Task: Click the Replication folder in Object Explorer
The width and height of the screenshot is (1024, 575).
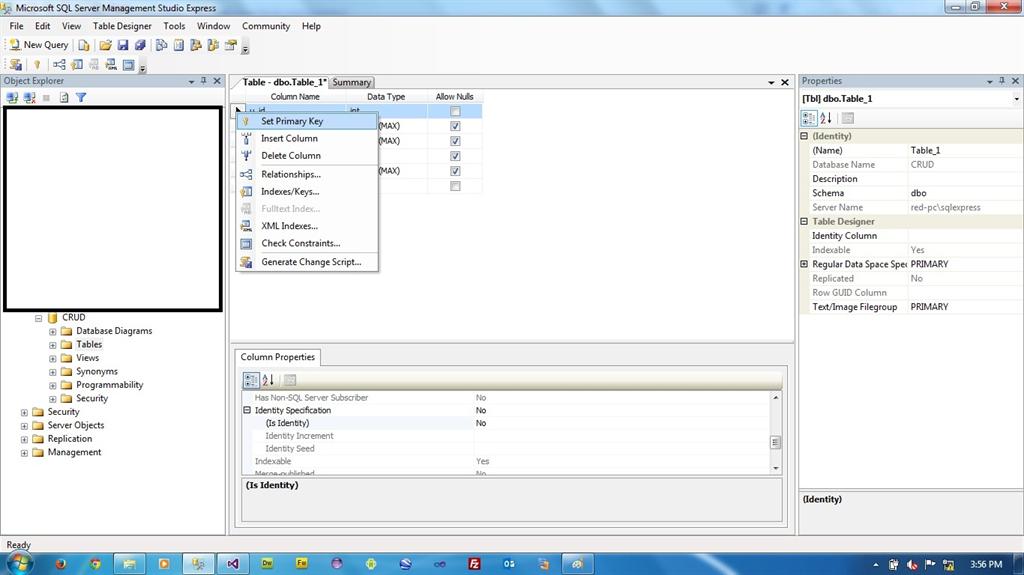Action: pos(70,439)
